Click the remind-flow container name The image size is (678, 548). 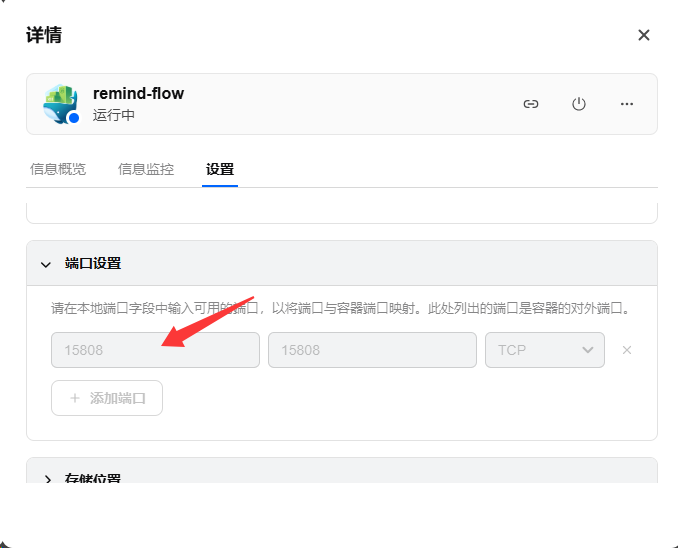[x=138, y=93]
